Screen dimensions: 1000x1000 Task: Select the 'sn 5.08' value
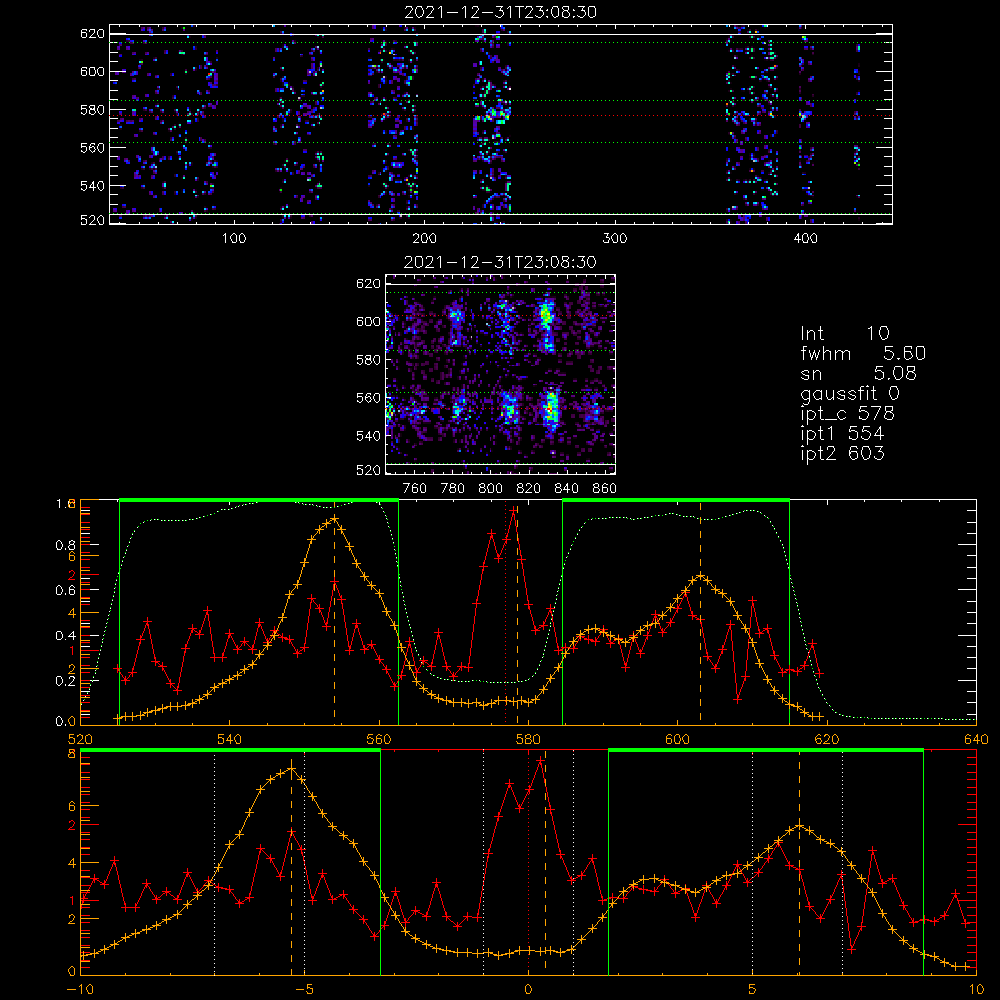[x=858, y=373]
